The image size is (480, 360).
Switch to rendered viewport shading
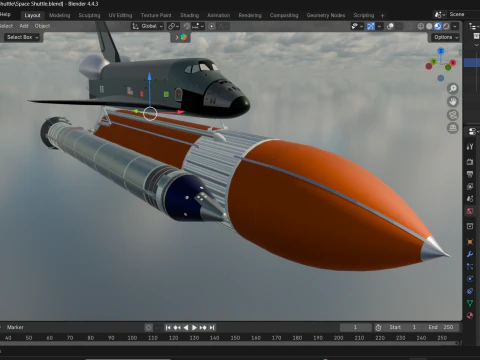pos(446,26)
